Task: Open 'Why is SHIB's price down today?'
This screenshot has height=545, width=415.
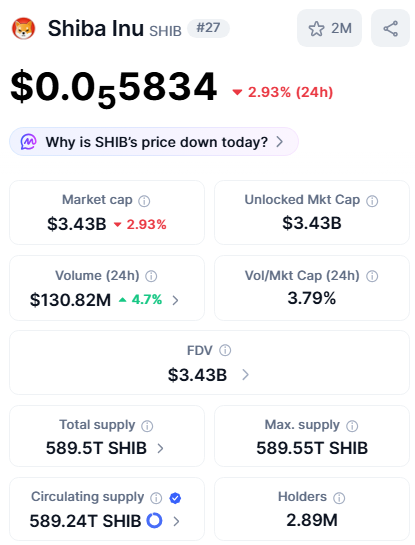Action: tap(154, 141)
